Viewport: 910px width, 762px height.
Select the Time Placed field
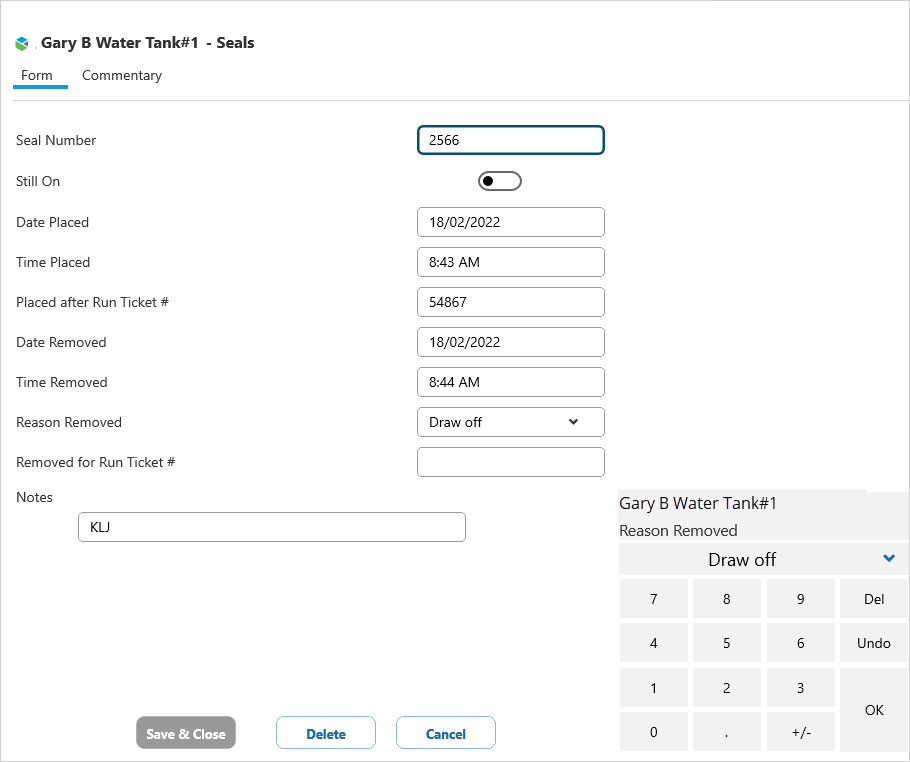pos(510,262)
